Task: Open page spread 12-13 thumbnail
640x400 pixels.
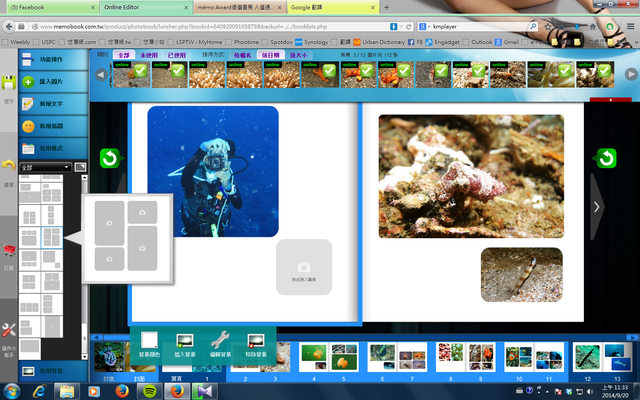Action: pyautogui.click(x=602, y=357)
